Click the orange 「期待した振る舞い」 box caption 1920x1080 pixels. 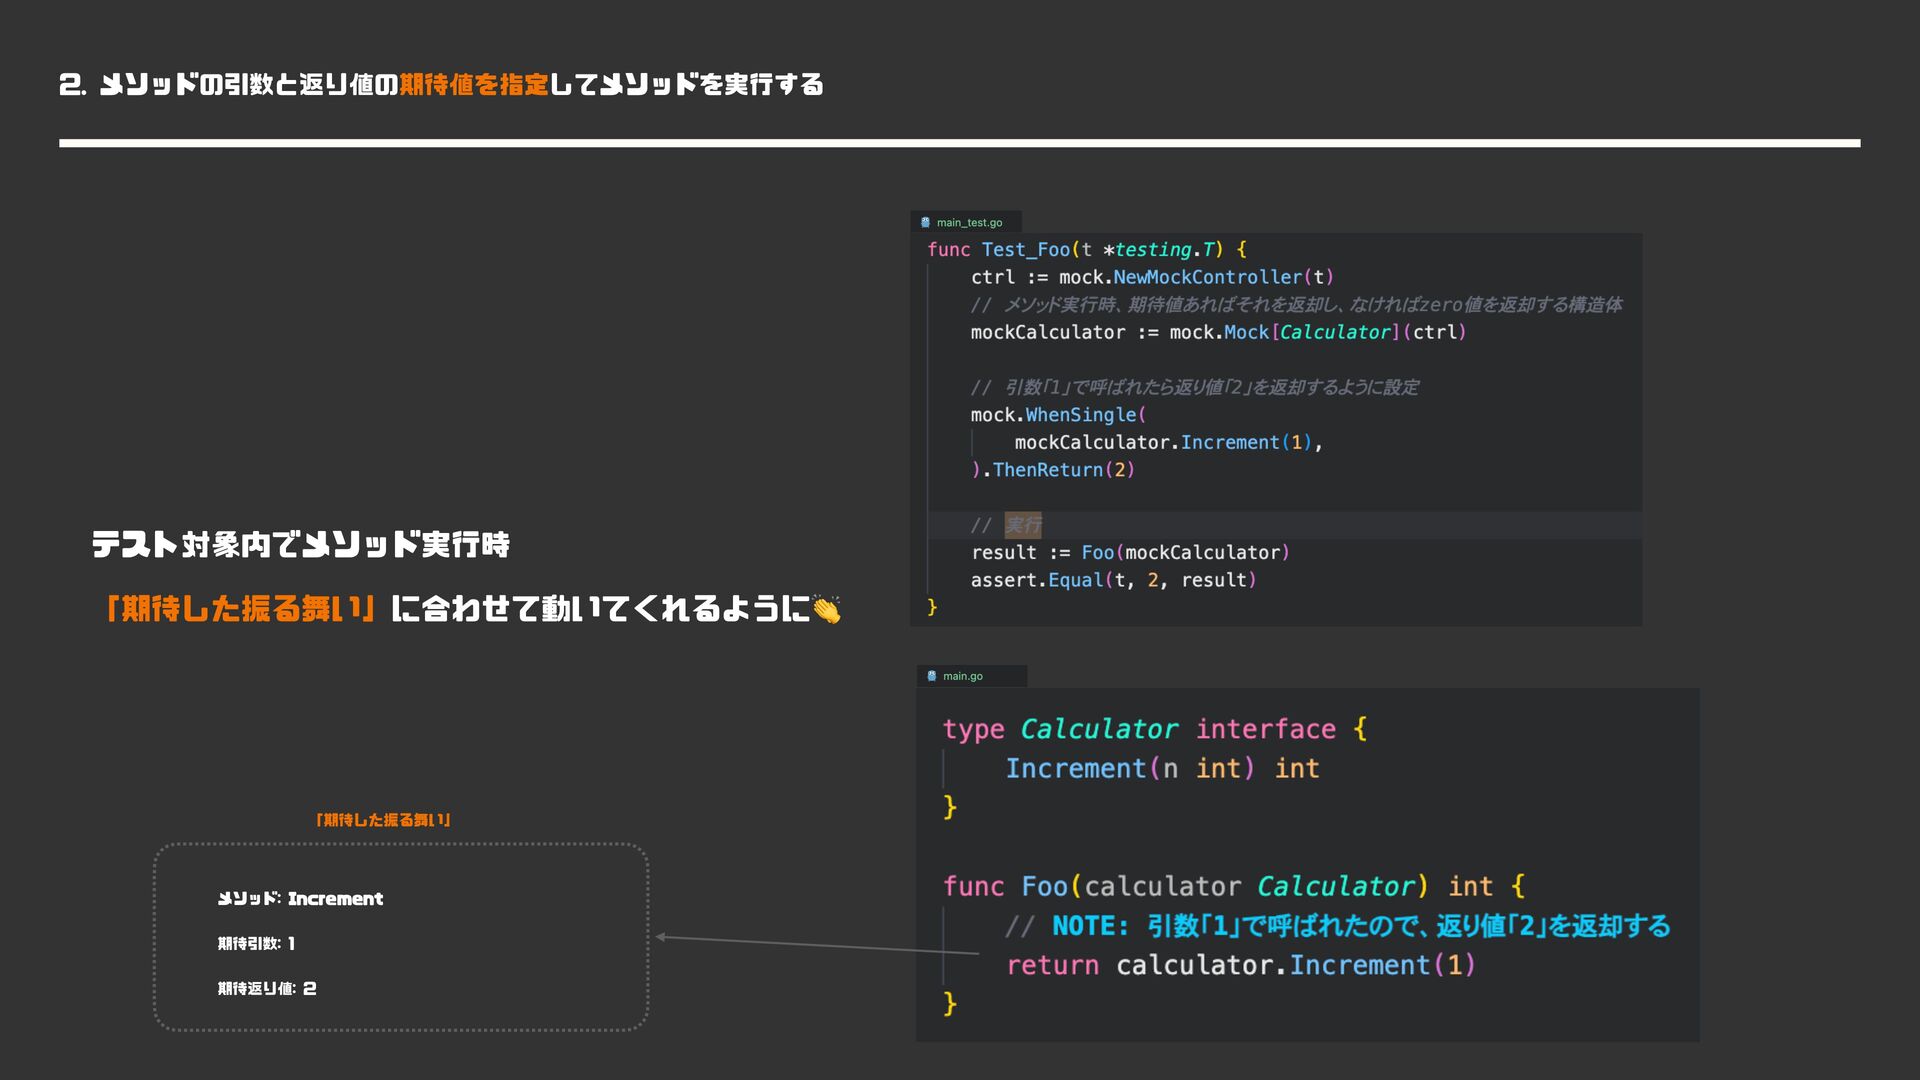pos(383,820)
